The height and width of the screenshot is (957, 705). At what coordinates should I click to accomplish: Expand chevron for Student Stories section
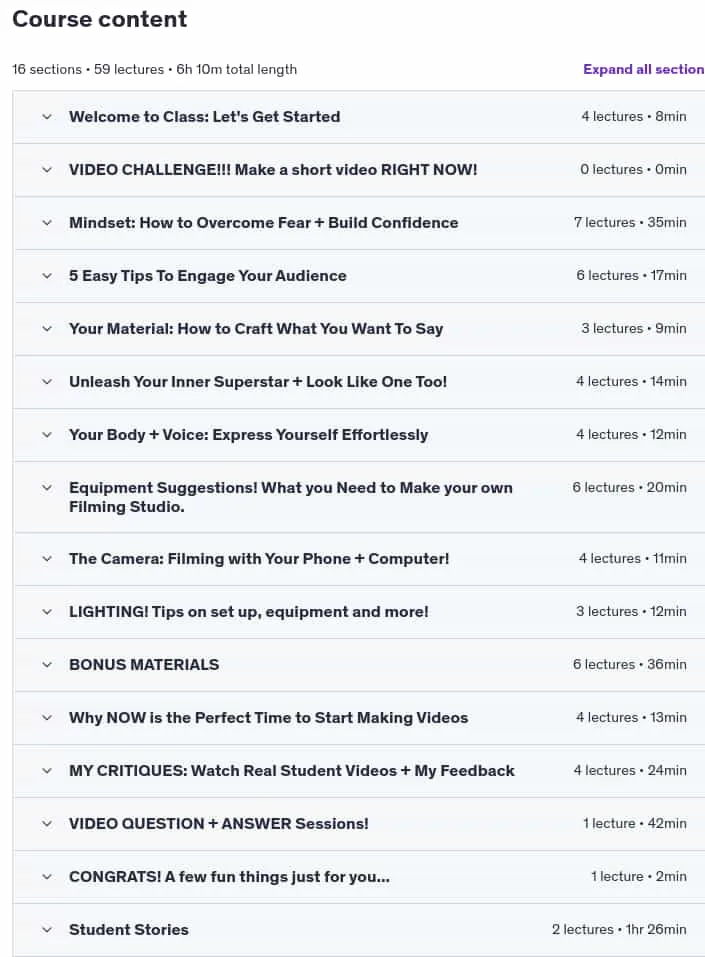coord(47,930)
